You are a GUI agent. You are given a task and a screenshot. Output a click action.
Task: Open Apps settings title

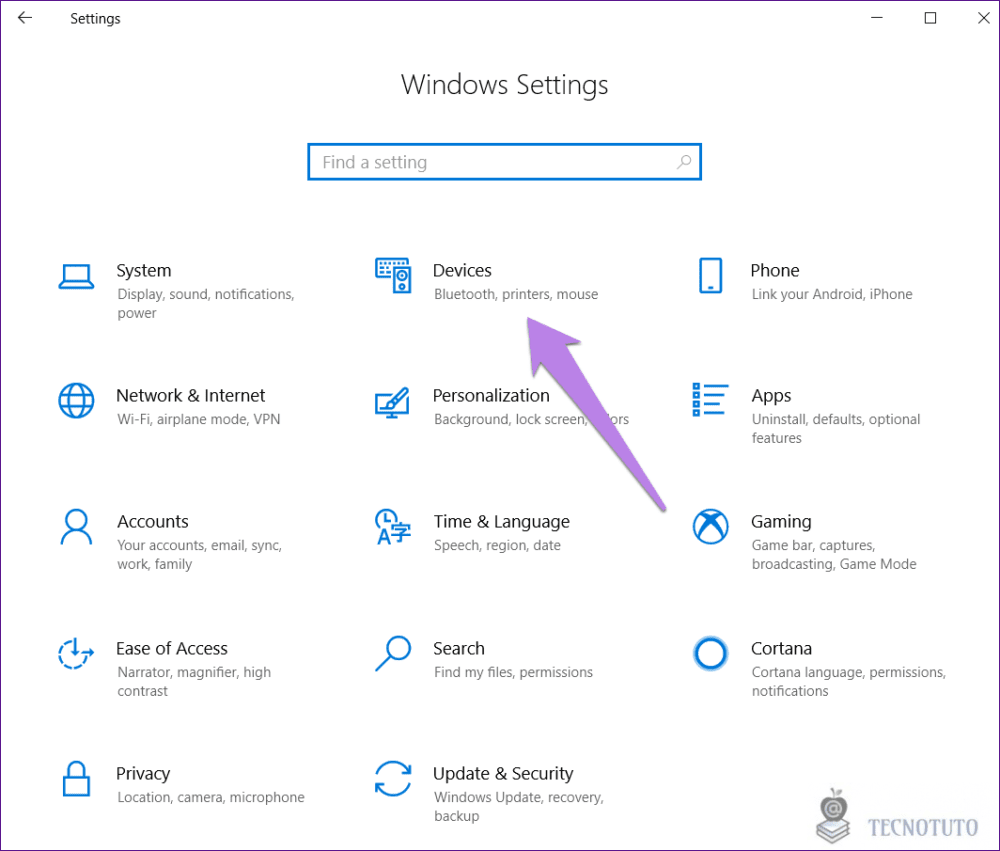[x=771, y=396]
